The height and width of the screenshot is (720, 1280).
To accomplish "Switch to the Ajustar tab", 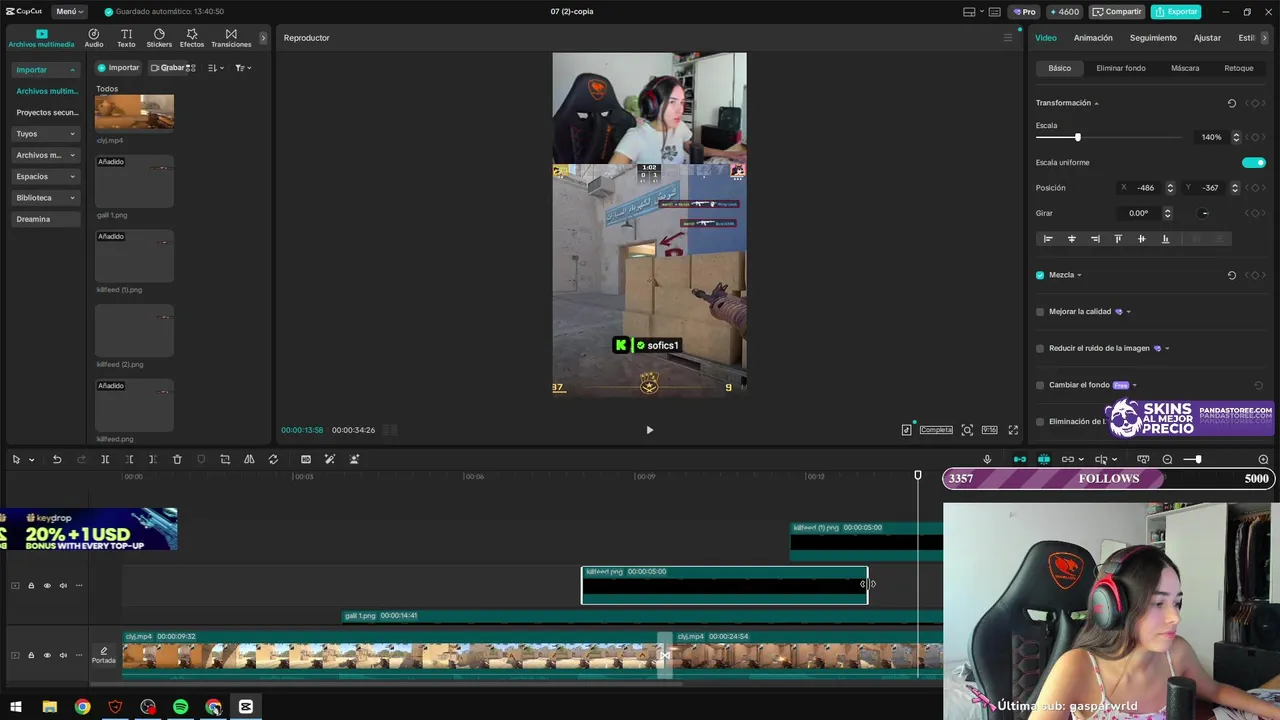I will coord(1207,38).
